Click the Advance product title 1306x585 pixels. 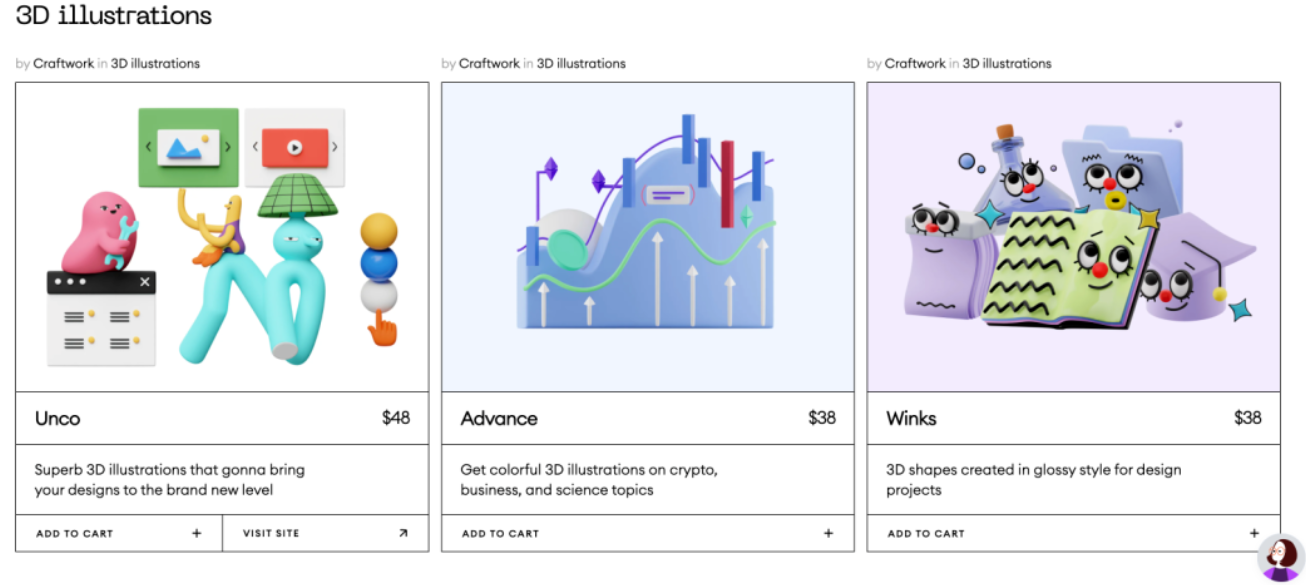point(499,418)
